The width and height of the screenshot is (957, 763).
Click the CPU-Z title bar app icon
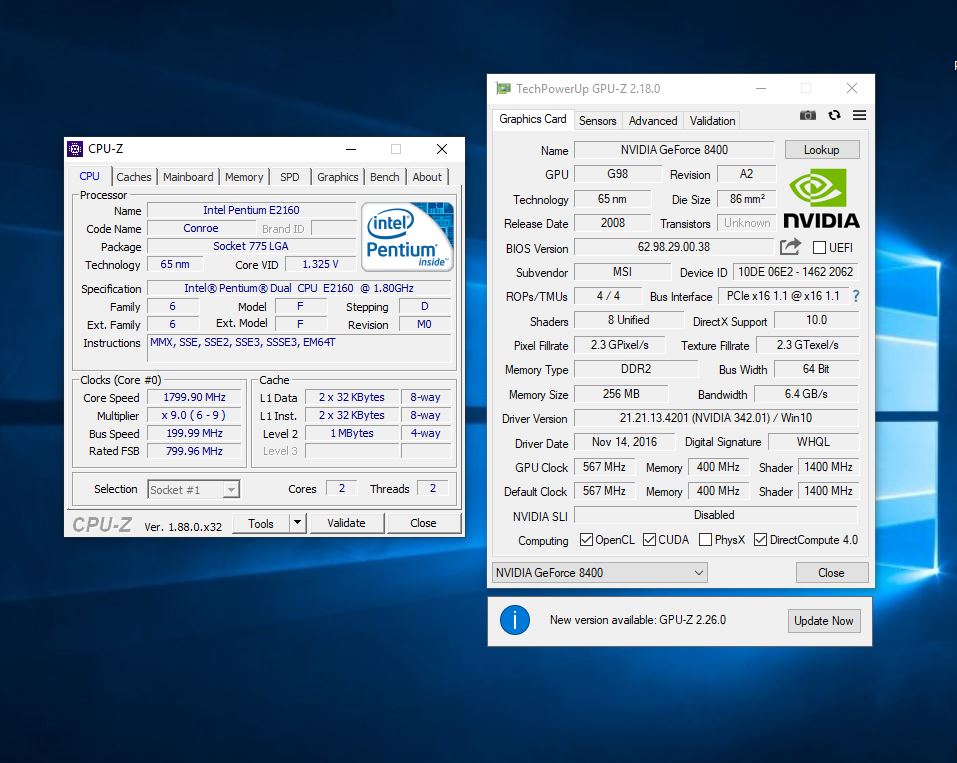[x=75, y=149]
